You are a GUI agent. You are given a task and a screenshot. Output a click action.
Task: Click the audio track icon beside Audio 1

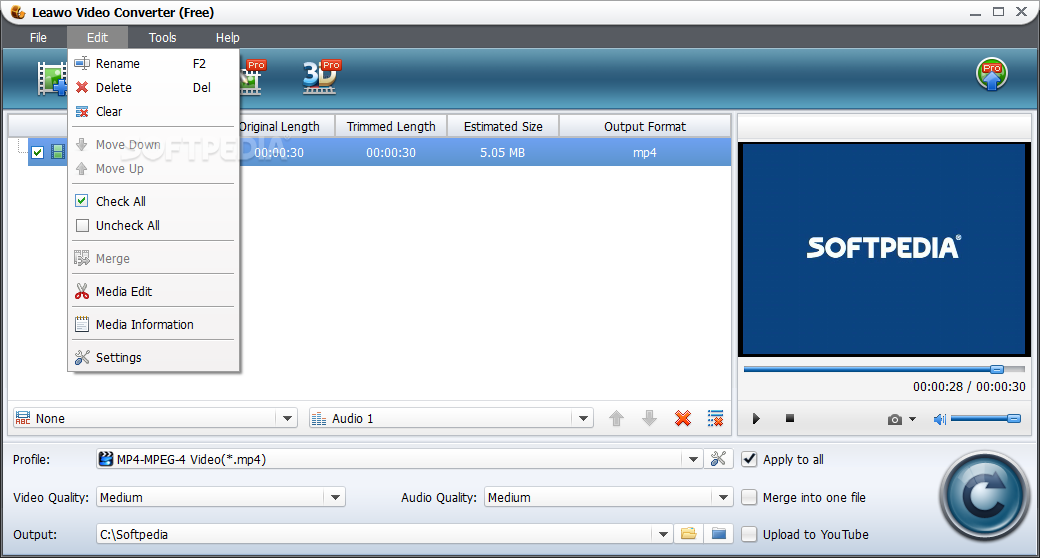pyautogui.click(x=319, y=419)
